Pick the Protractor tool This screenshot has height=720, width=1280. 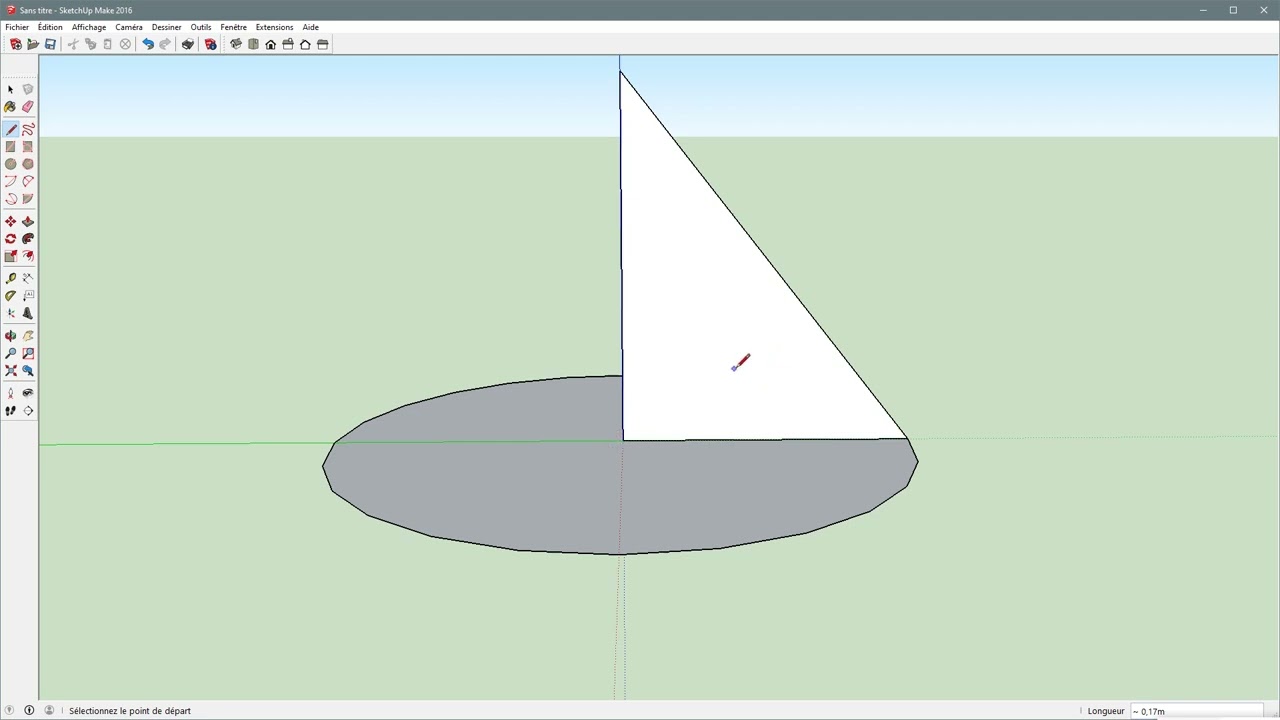11,295
